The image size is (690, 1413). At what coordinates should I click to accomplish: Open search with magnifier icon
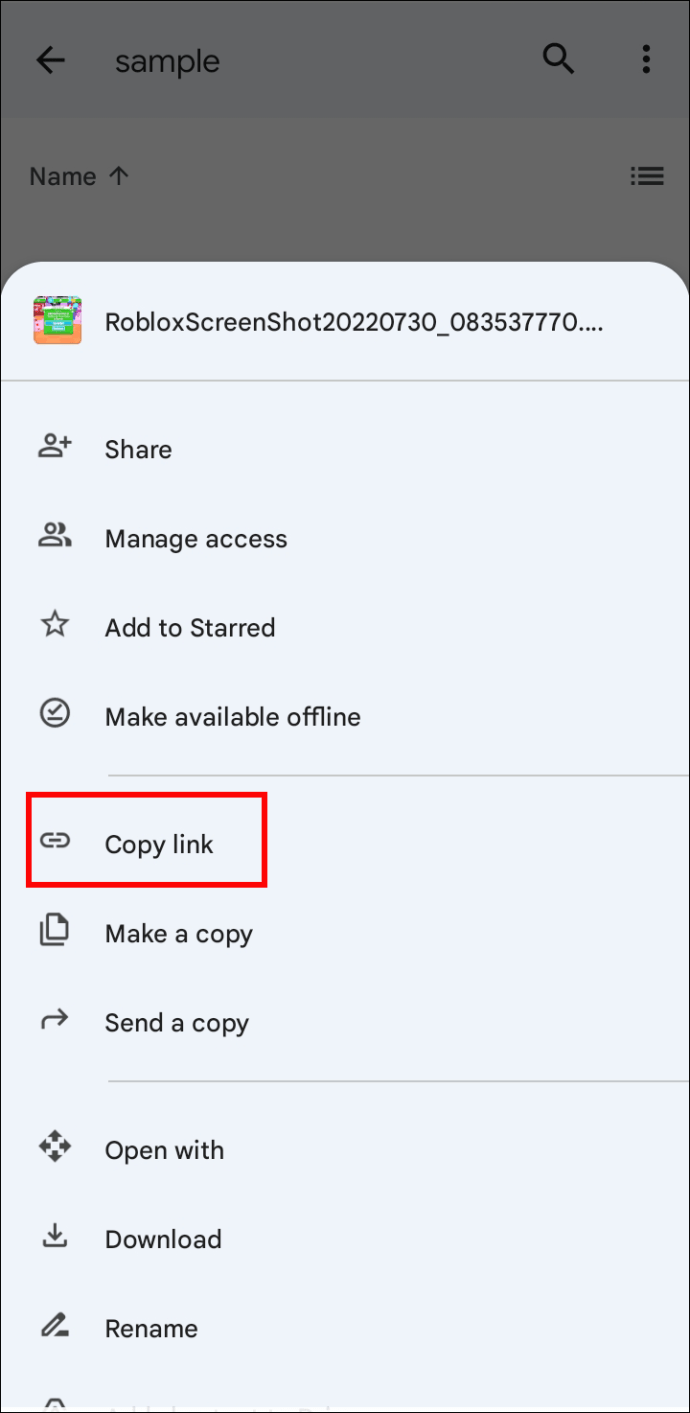coord(558,60)
